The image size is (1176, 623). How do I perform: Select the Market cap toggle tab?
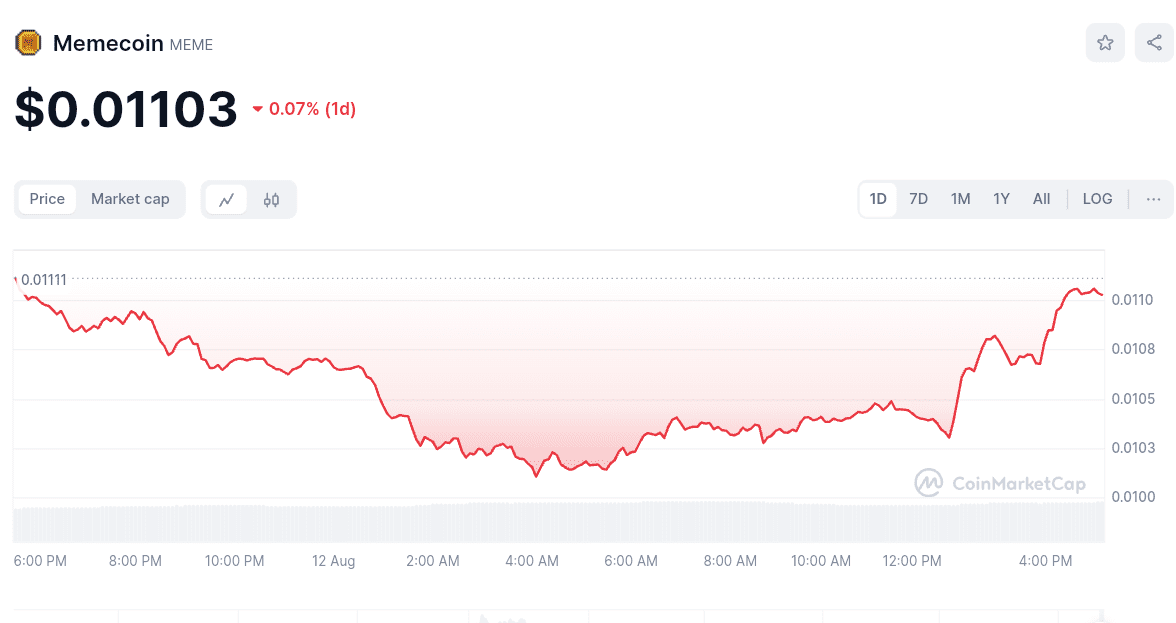(130, 199)
